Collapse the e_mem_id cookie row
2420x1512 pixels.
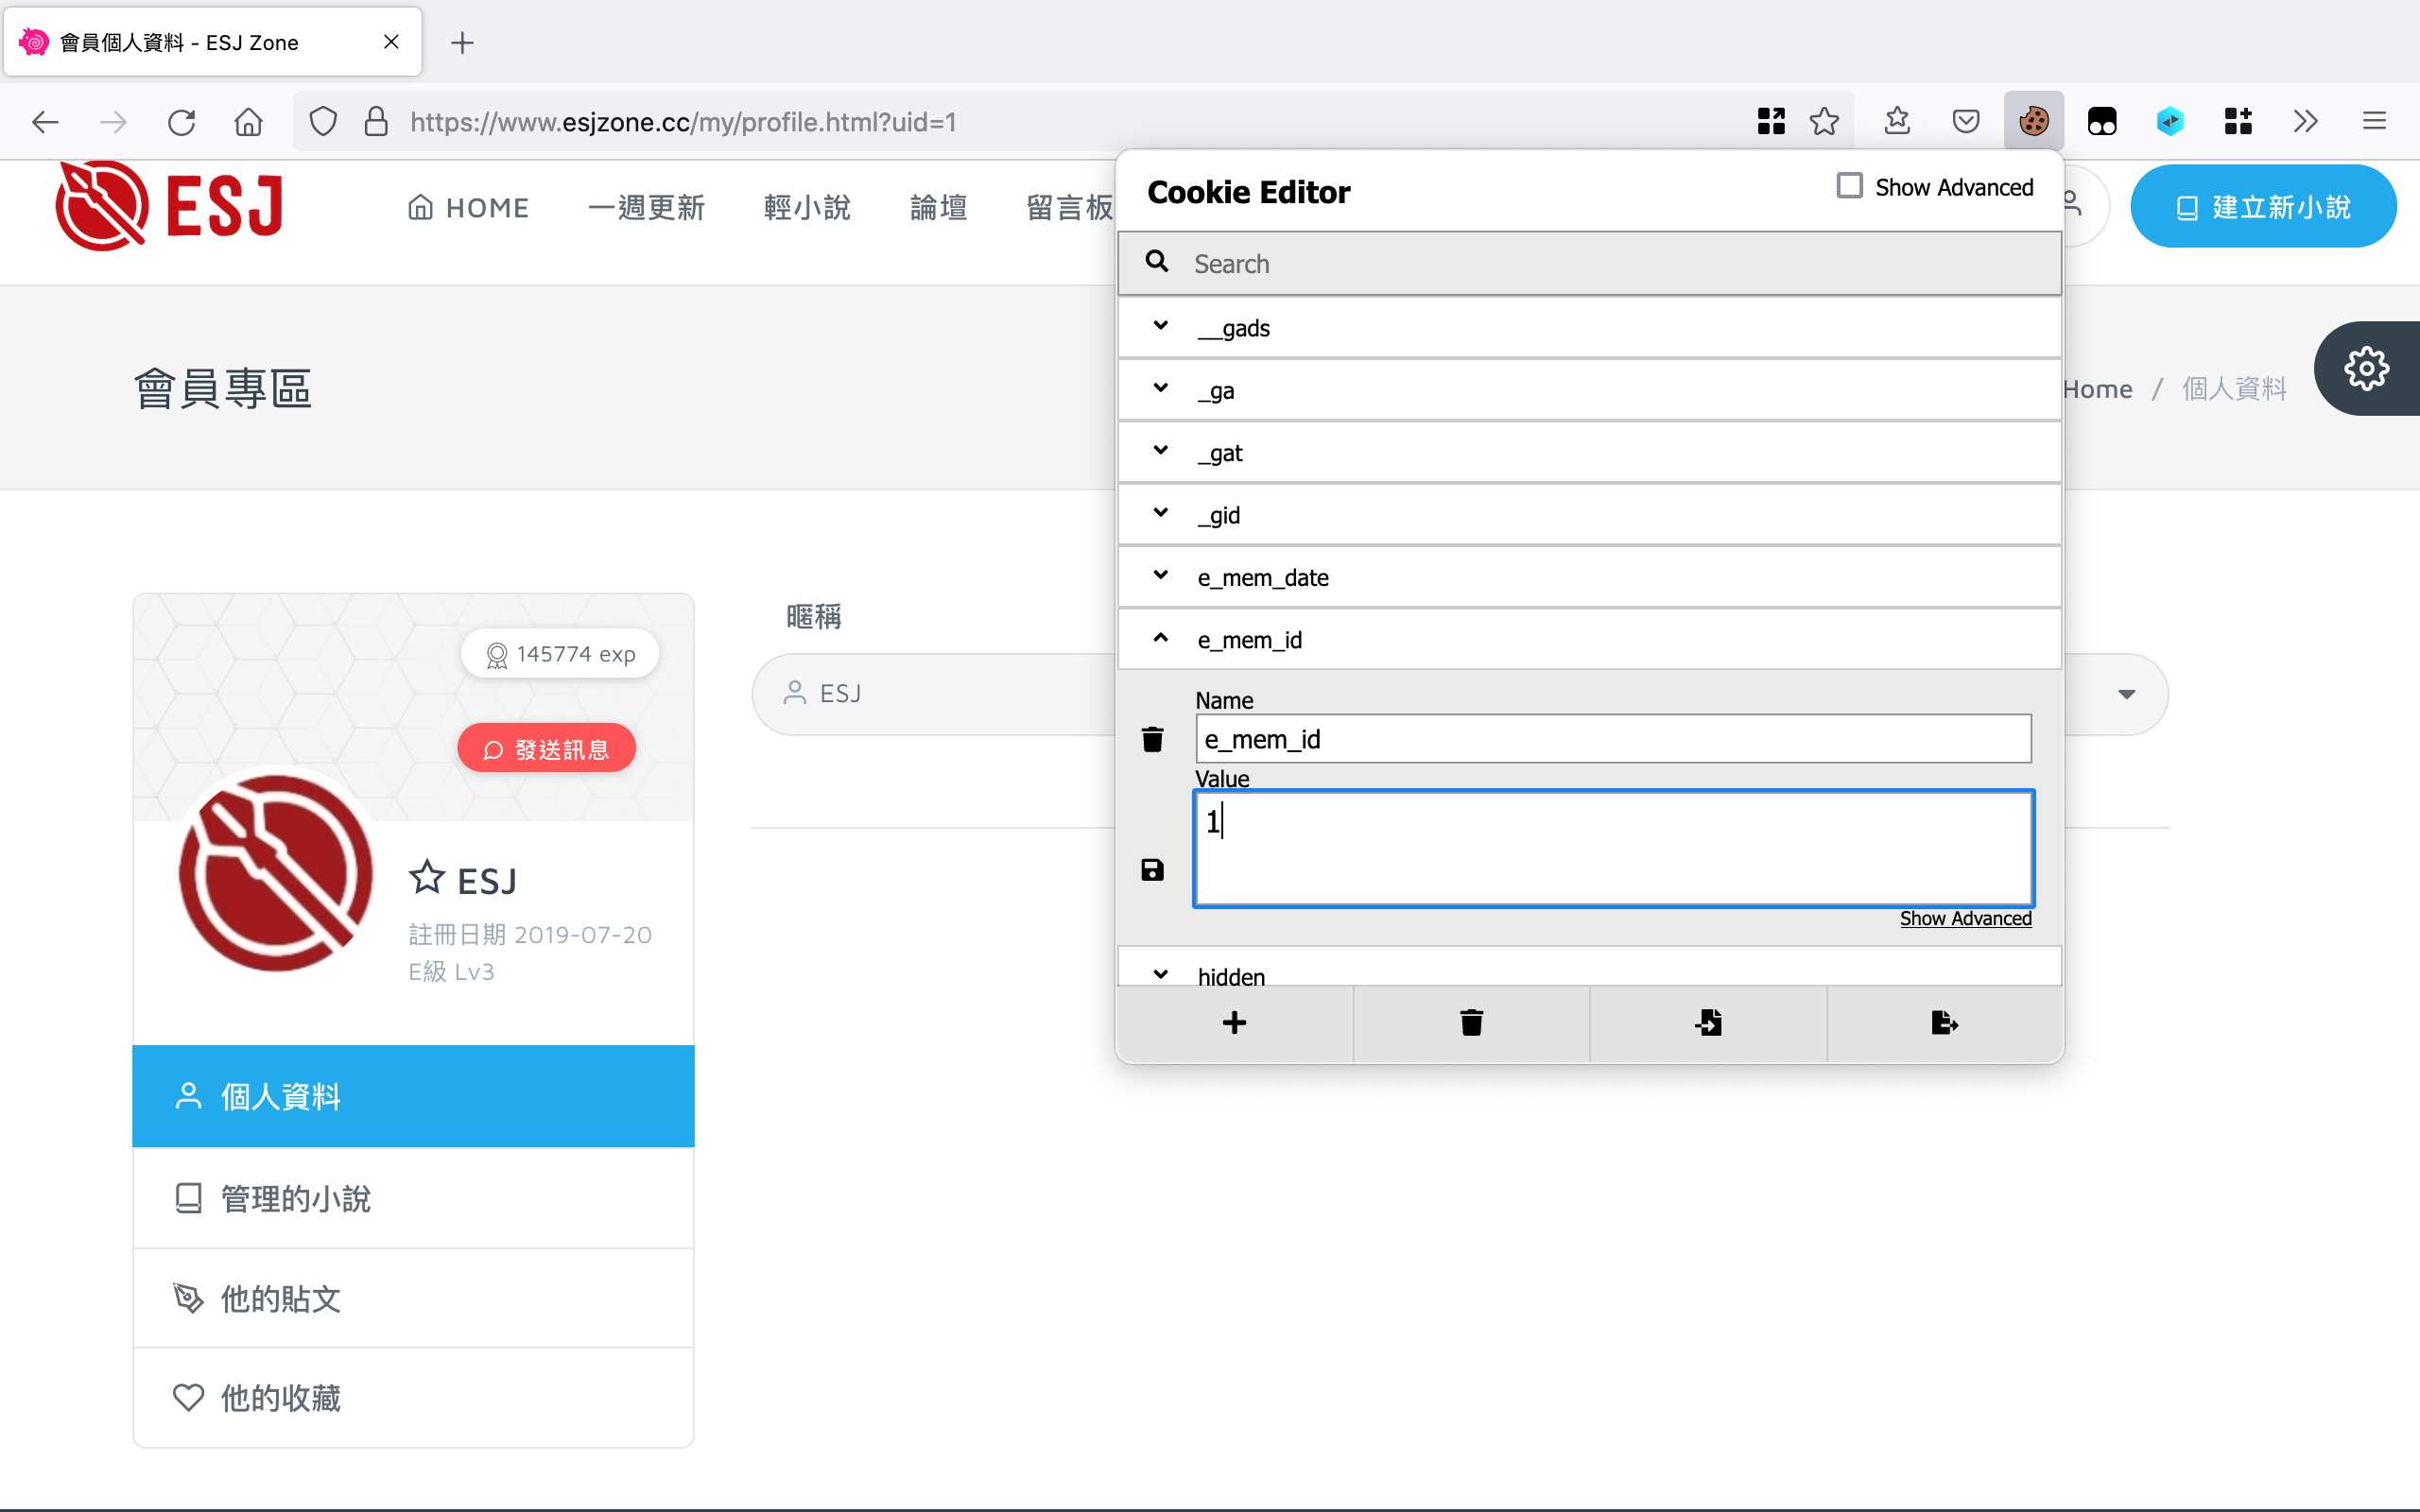point(1589,639)
